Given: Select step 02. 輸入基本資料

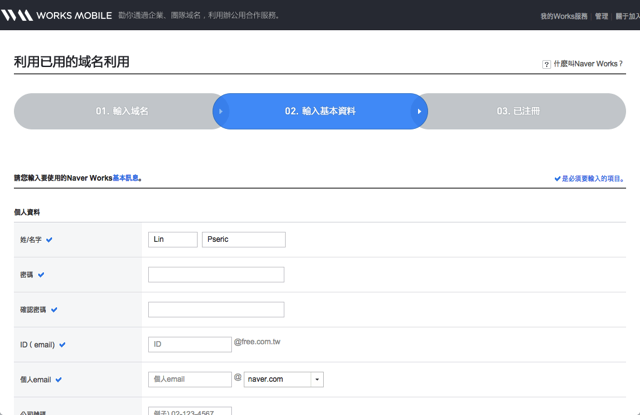Looking at the screenshot, I should (x=320, y=111).
